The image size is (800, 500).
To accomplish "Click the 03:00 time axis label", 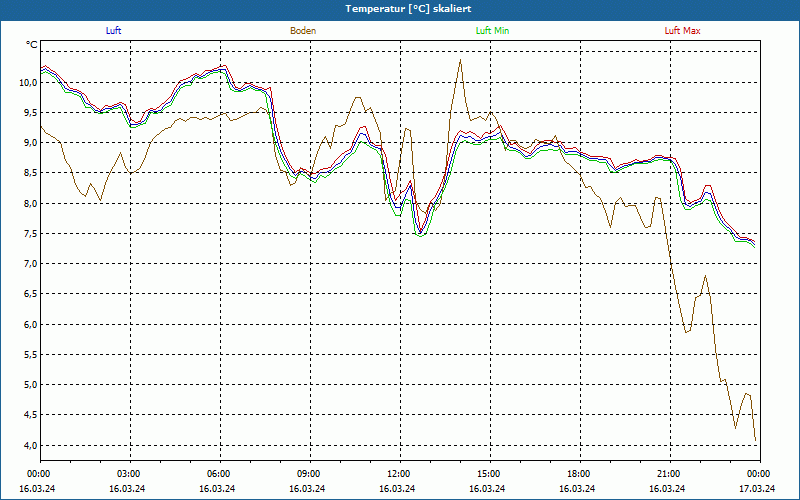I will click(130, 474).
